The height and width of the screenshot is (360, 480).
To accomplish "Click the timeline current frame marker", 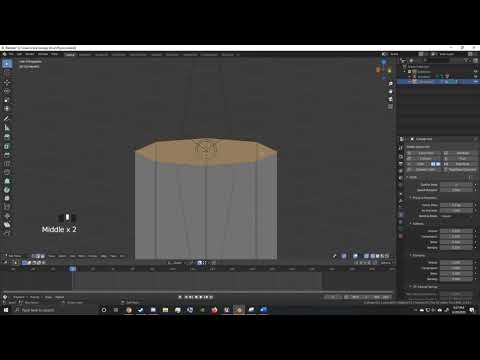I will tap(73, 269).
